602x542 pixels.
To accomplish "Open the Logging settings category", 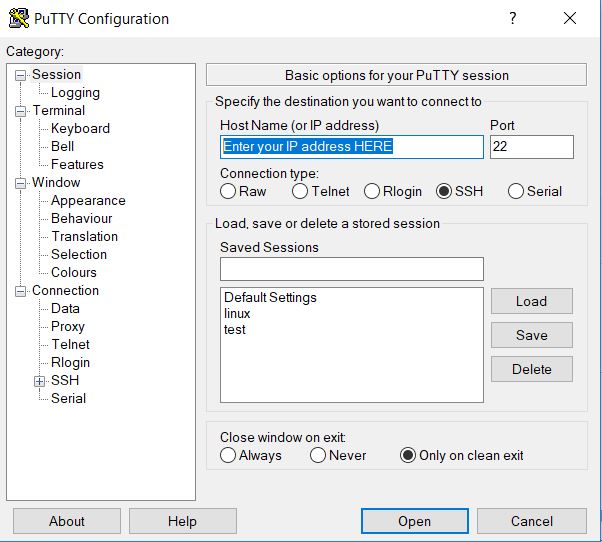I will click(75, 92).
